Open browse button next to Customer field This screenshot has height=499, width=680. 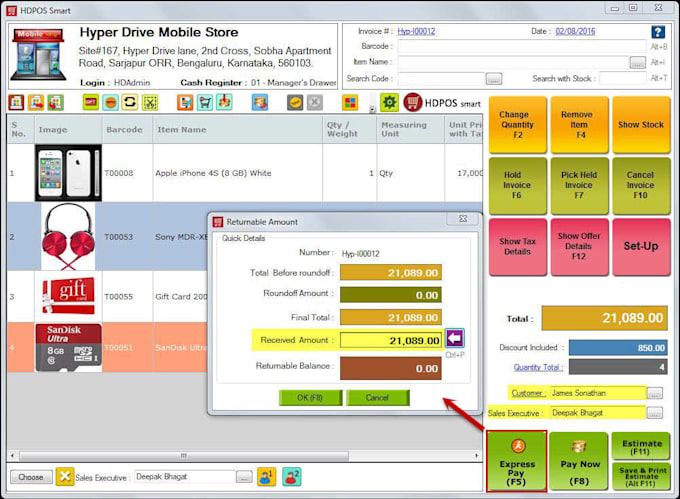[x=655, y=393]
